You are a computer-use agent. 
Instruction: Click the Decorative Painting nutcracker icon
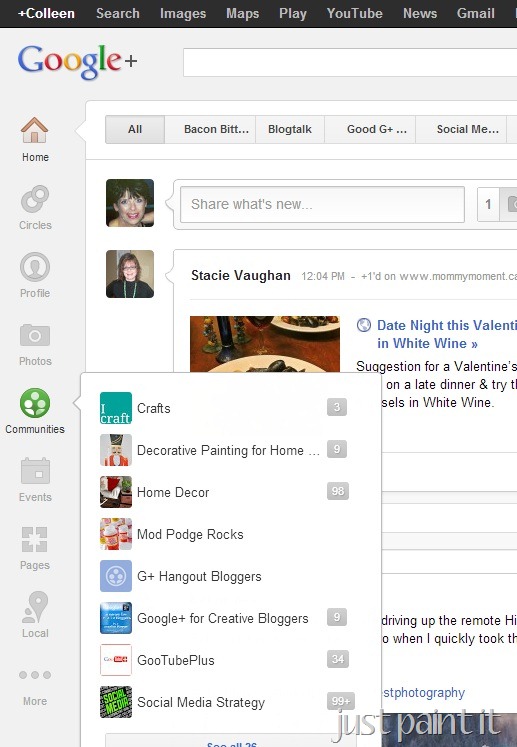click(116, 450)
